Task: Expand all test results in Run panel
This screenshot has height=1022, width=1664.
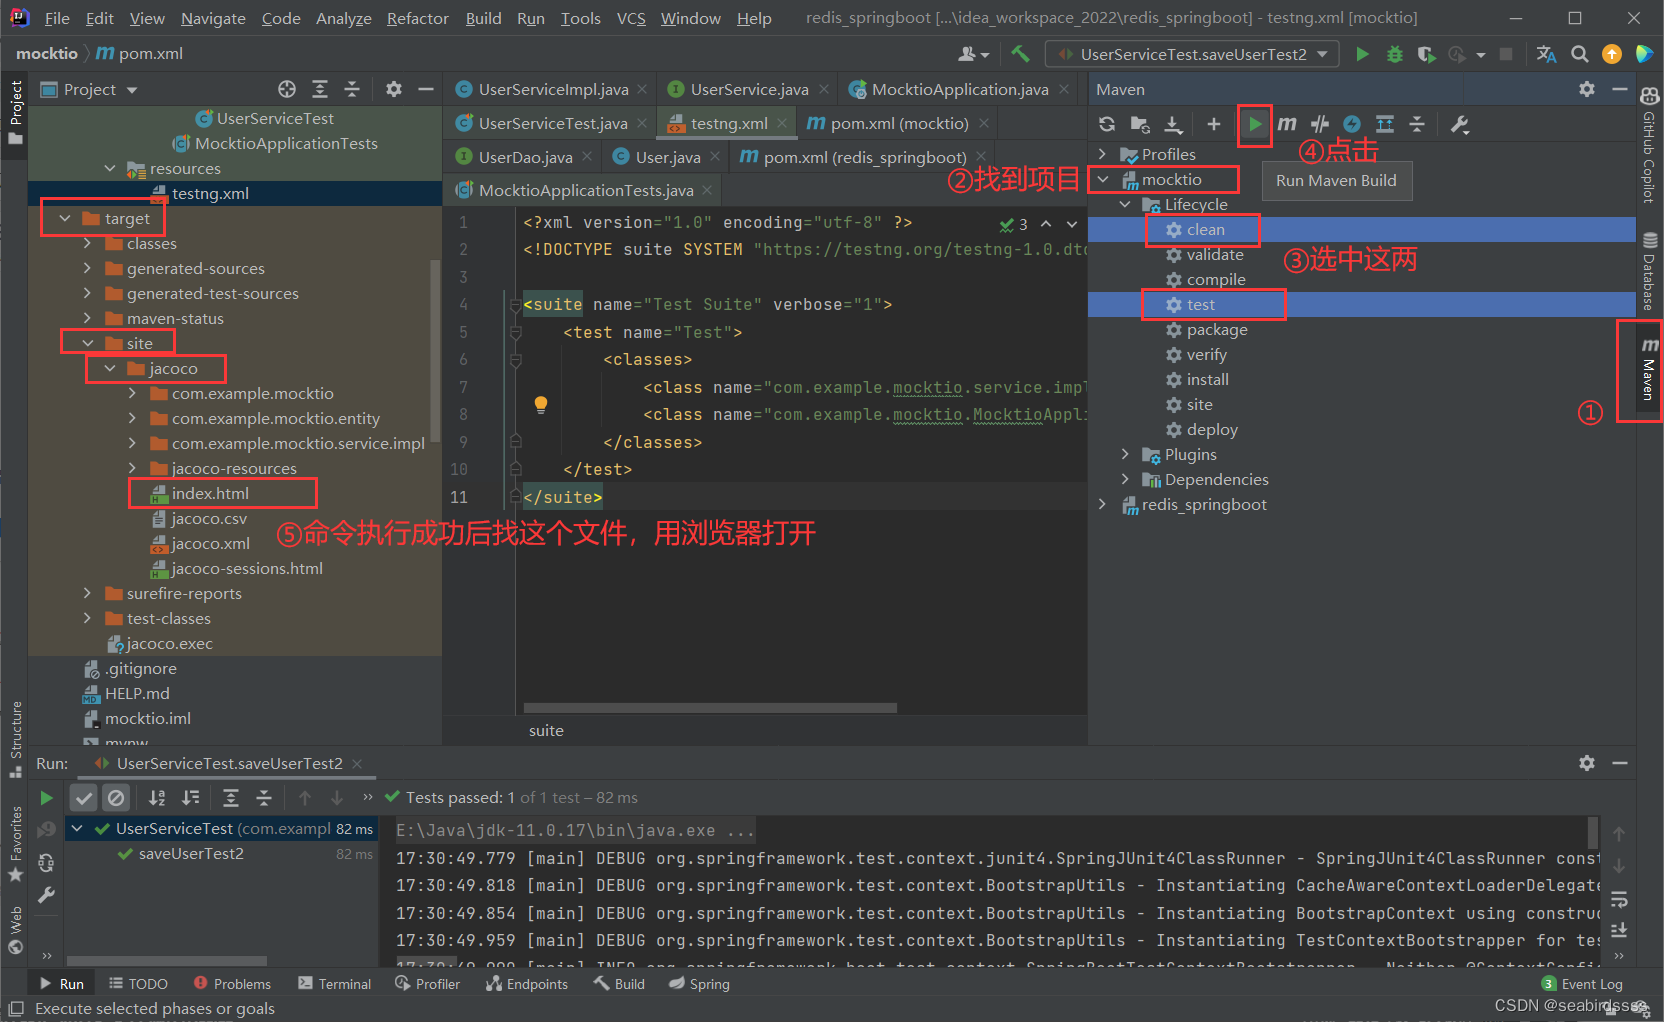Action: (x=231, y=797)
